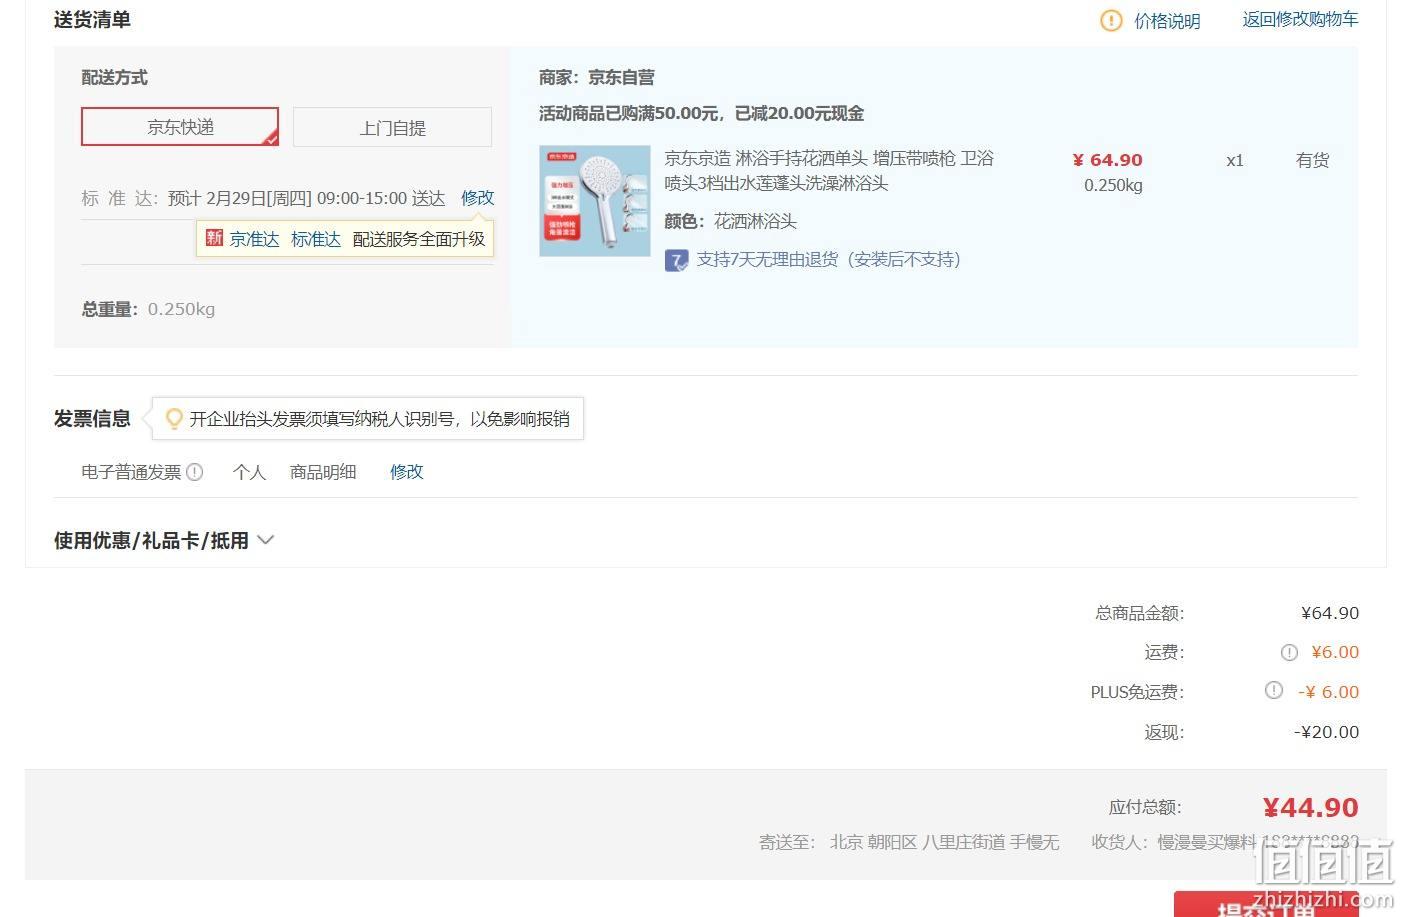Viewport: 1403px width, 917px height.
Task: Open the 标准达 delivery service link
Action: click(316, 239)
